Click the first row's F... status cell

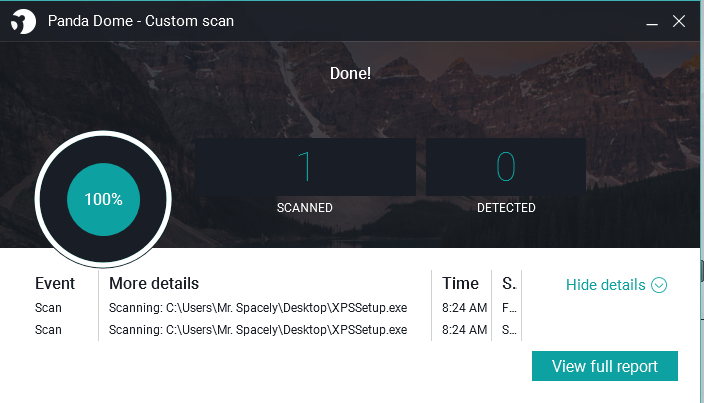coord(509,308)
